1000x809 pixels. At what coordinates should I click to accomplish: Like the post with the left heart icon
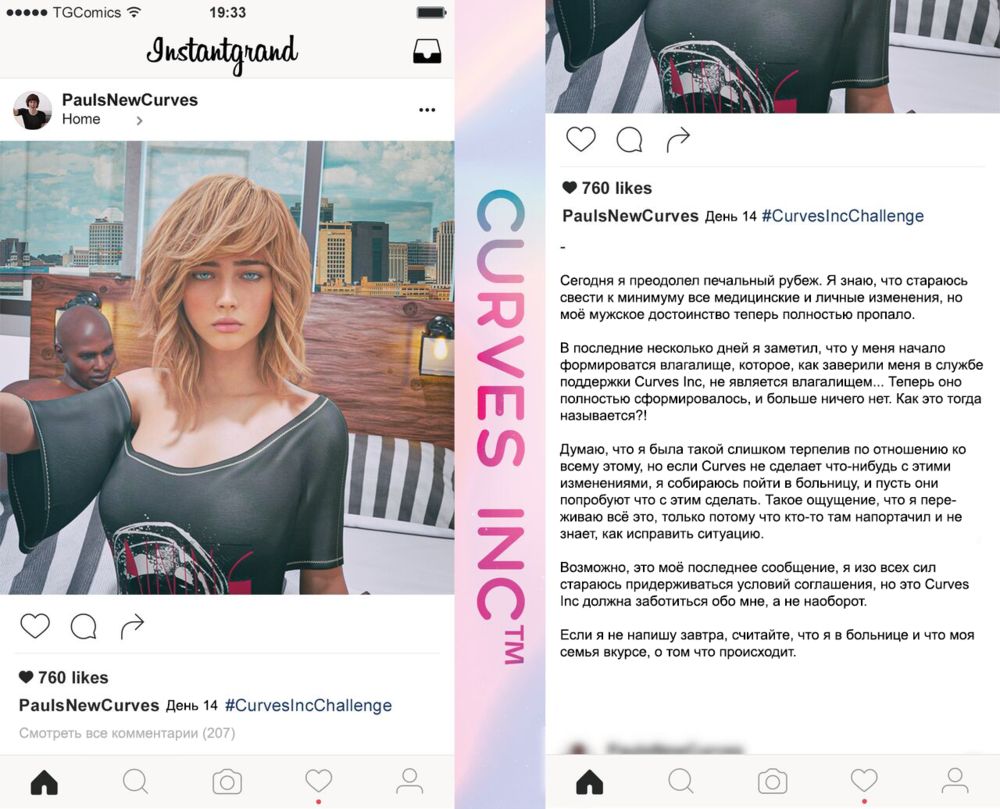[35, 626]
